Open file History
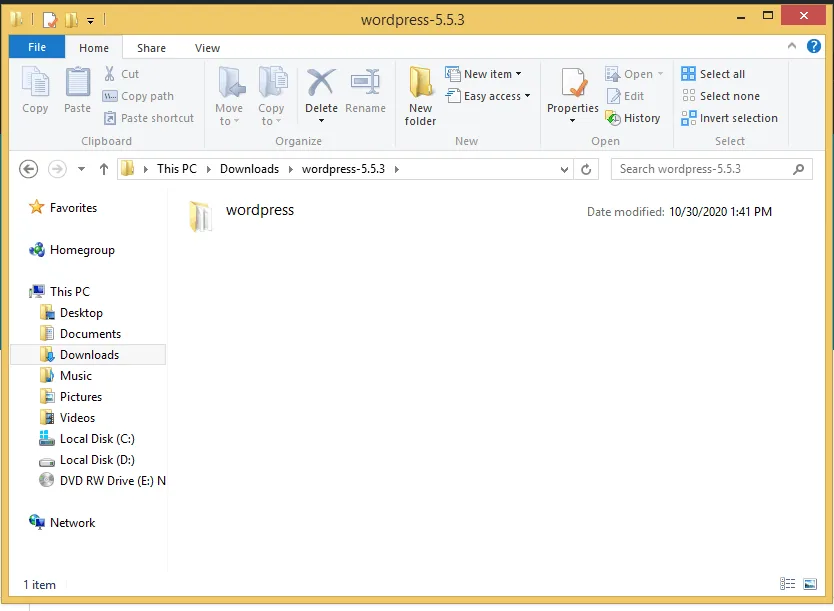Image resolution: width=834 pixels, height=611 pixels. 633,118
